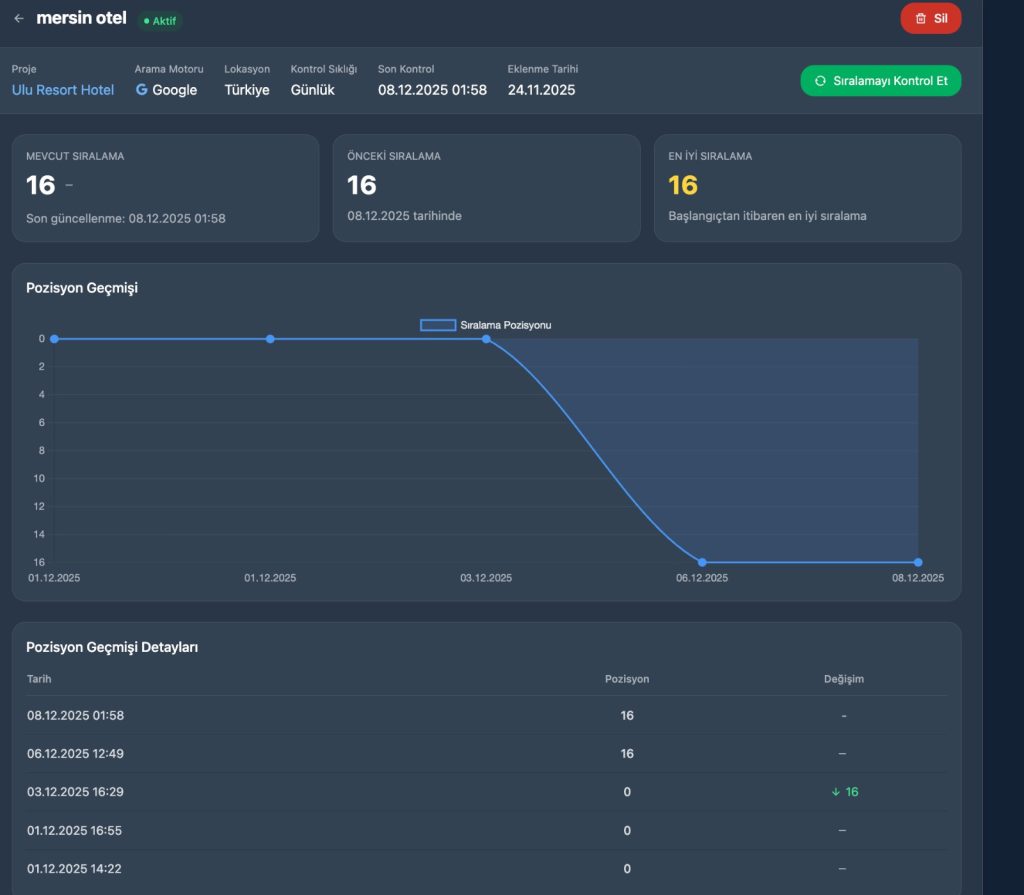
Task: Click the back arrow beside mersin otel
Action: pos(19,19)
